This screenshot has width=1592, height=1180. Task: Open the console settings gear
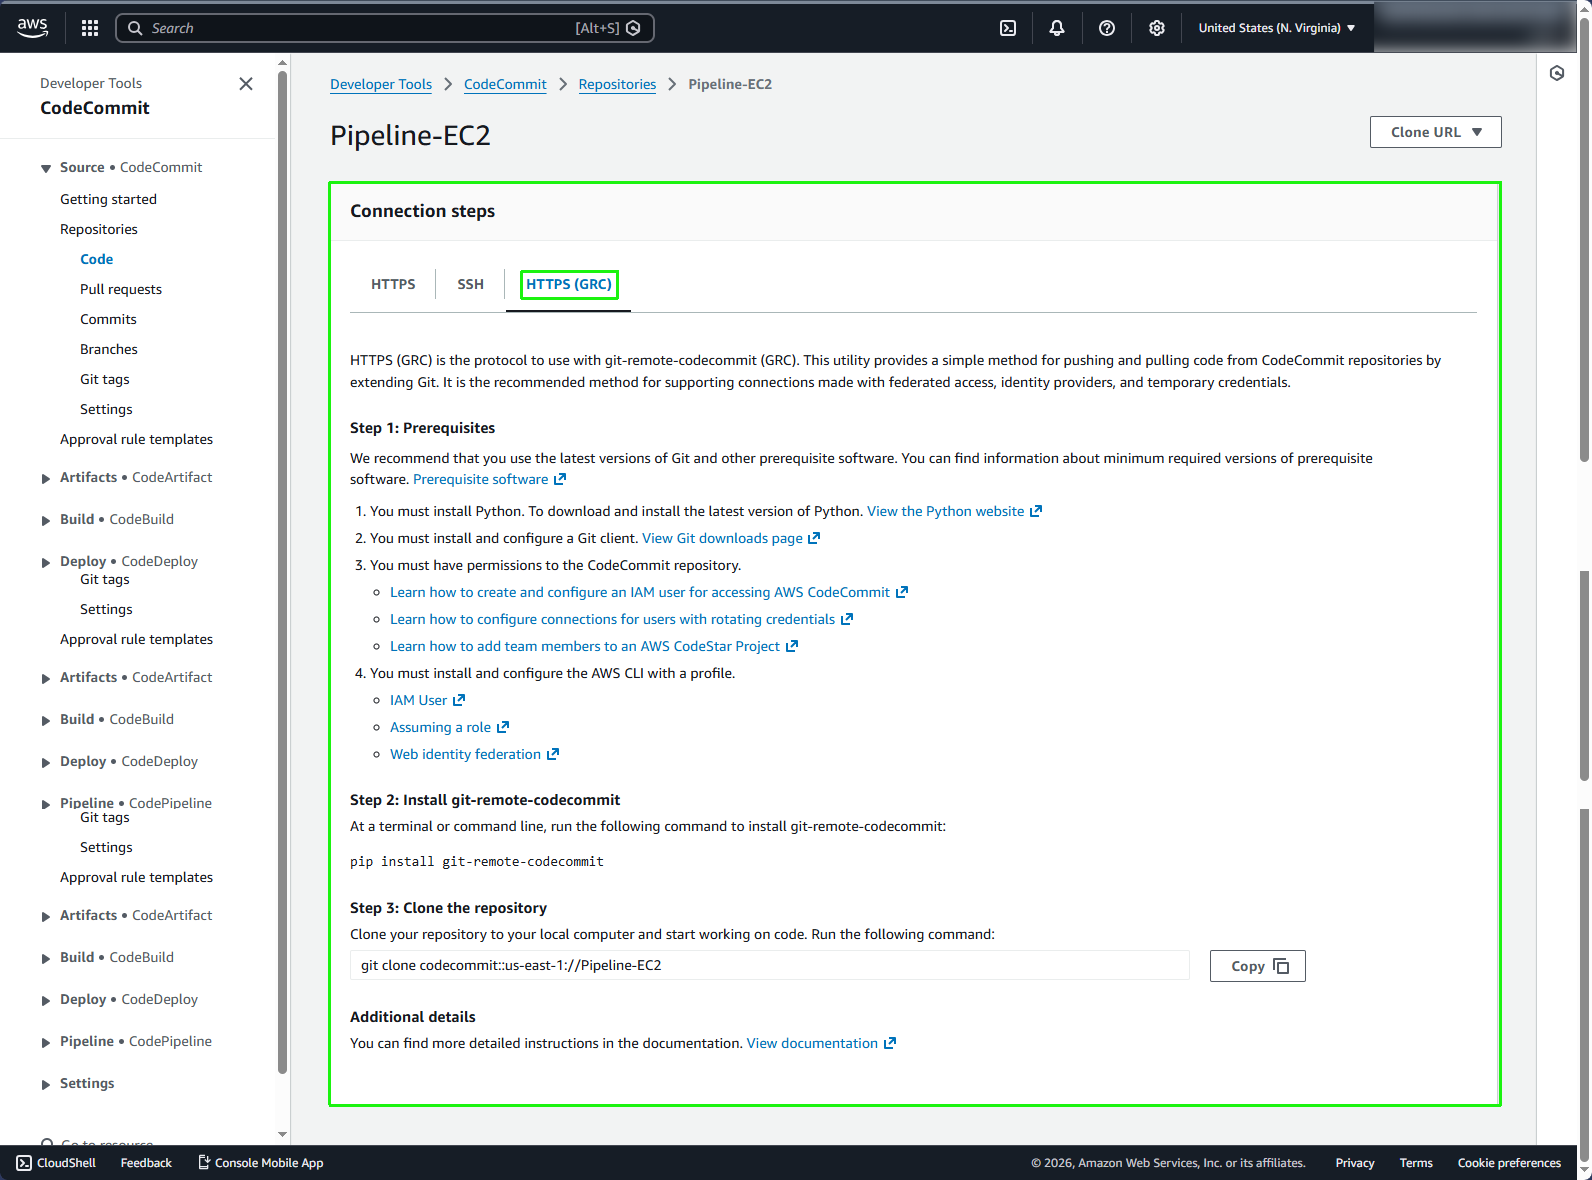click(x=1157, y=28)
